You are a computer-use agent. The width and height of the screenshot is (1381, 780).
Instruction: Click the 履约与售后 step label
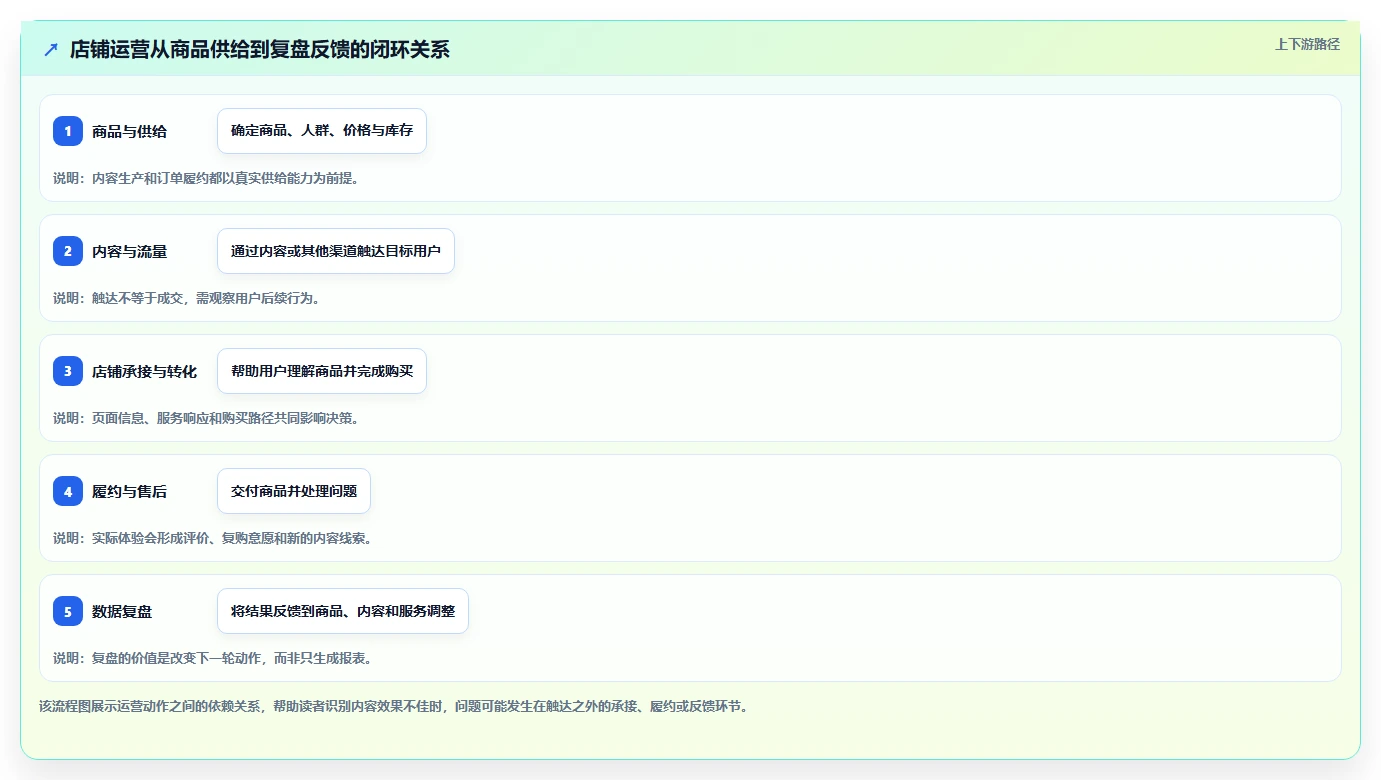point(129,491)
